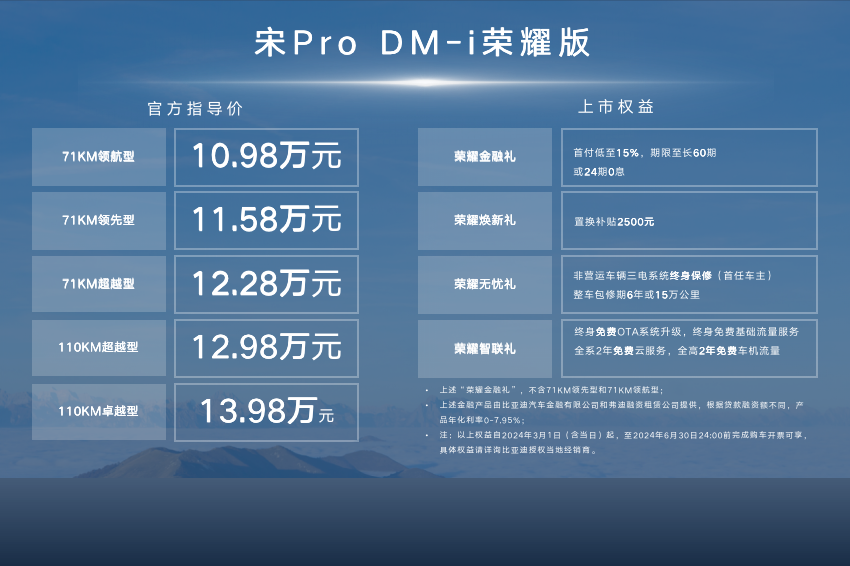Click the 上市权益 heading
The image size is (850, 566).
[x=616, y=106]
